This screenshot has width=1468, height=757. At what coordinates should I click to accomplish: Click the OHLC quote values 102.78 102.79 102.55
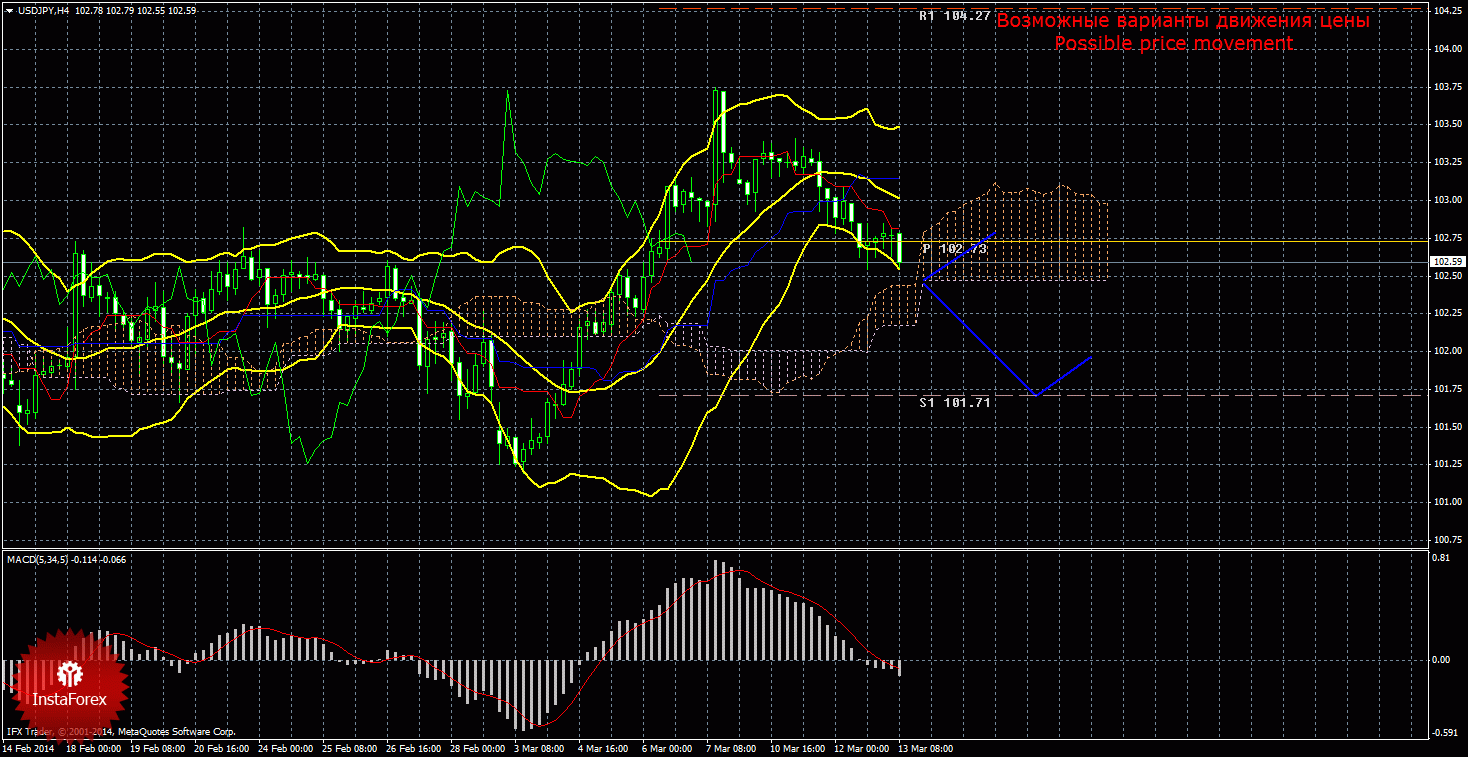pyautogui.click(x=119, y=9)
